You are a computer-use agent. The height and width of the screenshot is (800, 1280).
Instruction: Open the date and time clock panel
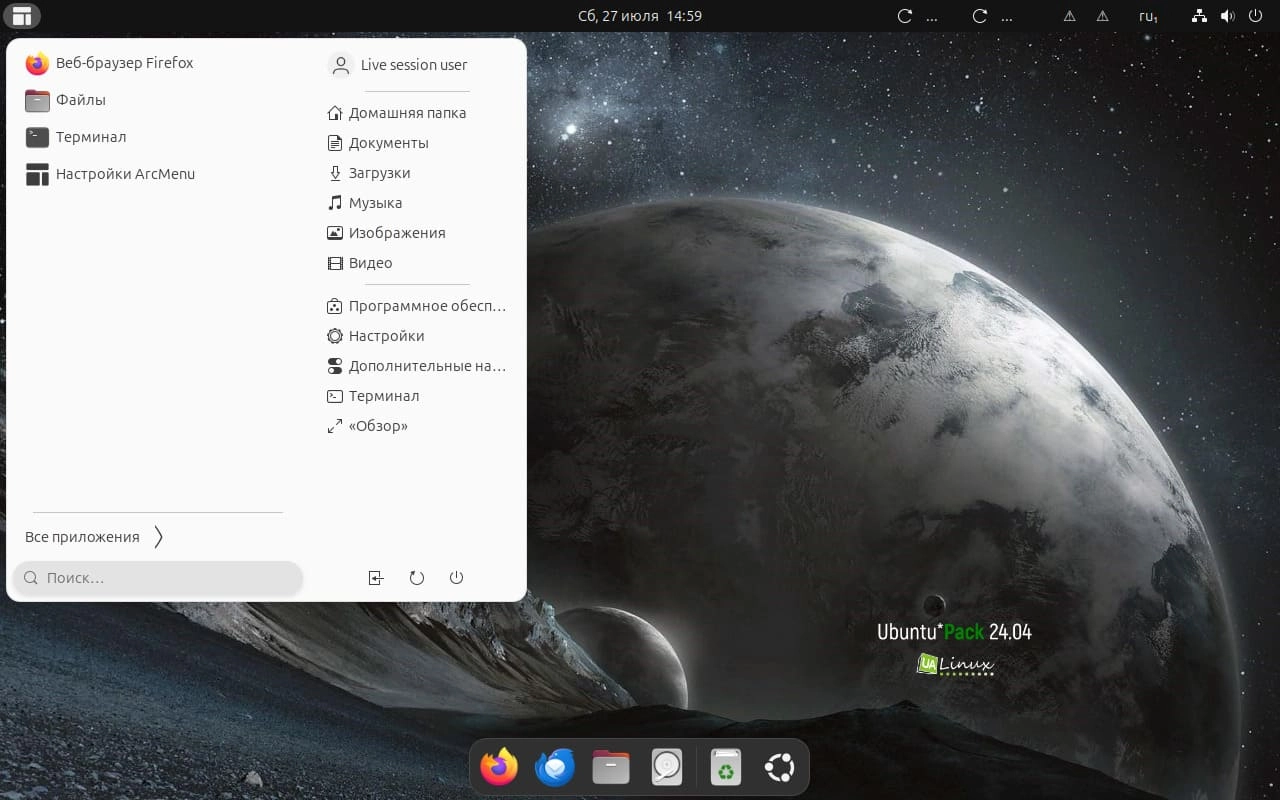click(640, 16)
